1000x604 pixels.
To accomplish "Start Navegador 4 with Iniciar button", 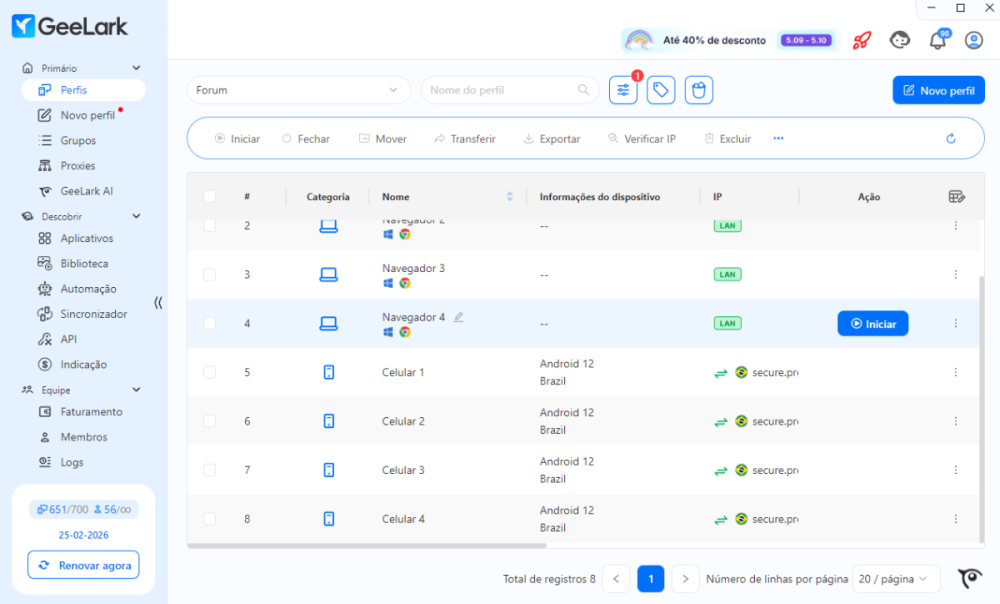I will coord(872,324).
